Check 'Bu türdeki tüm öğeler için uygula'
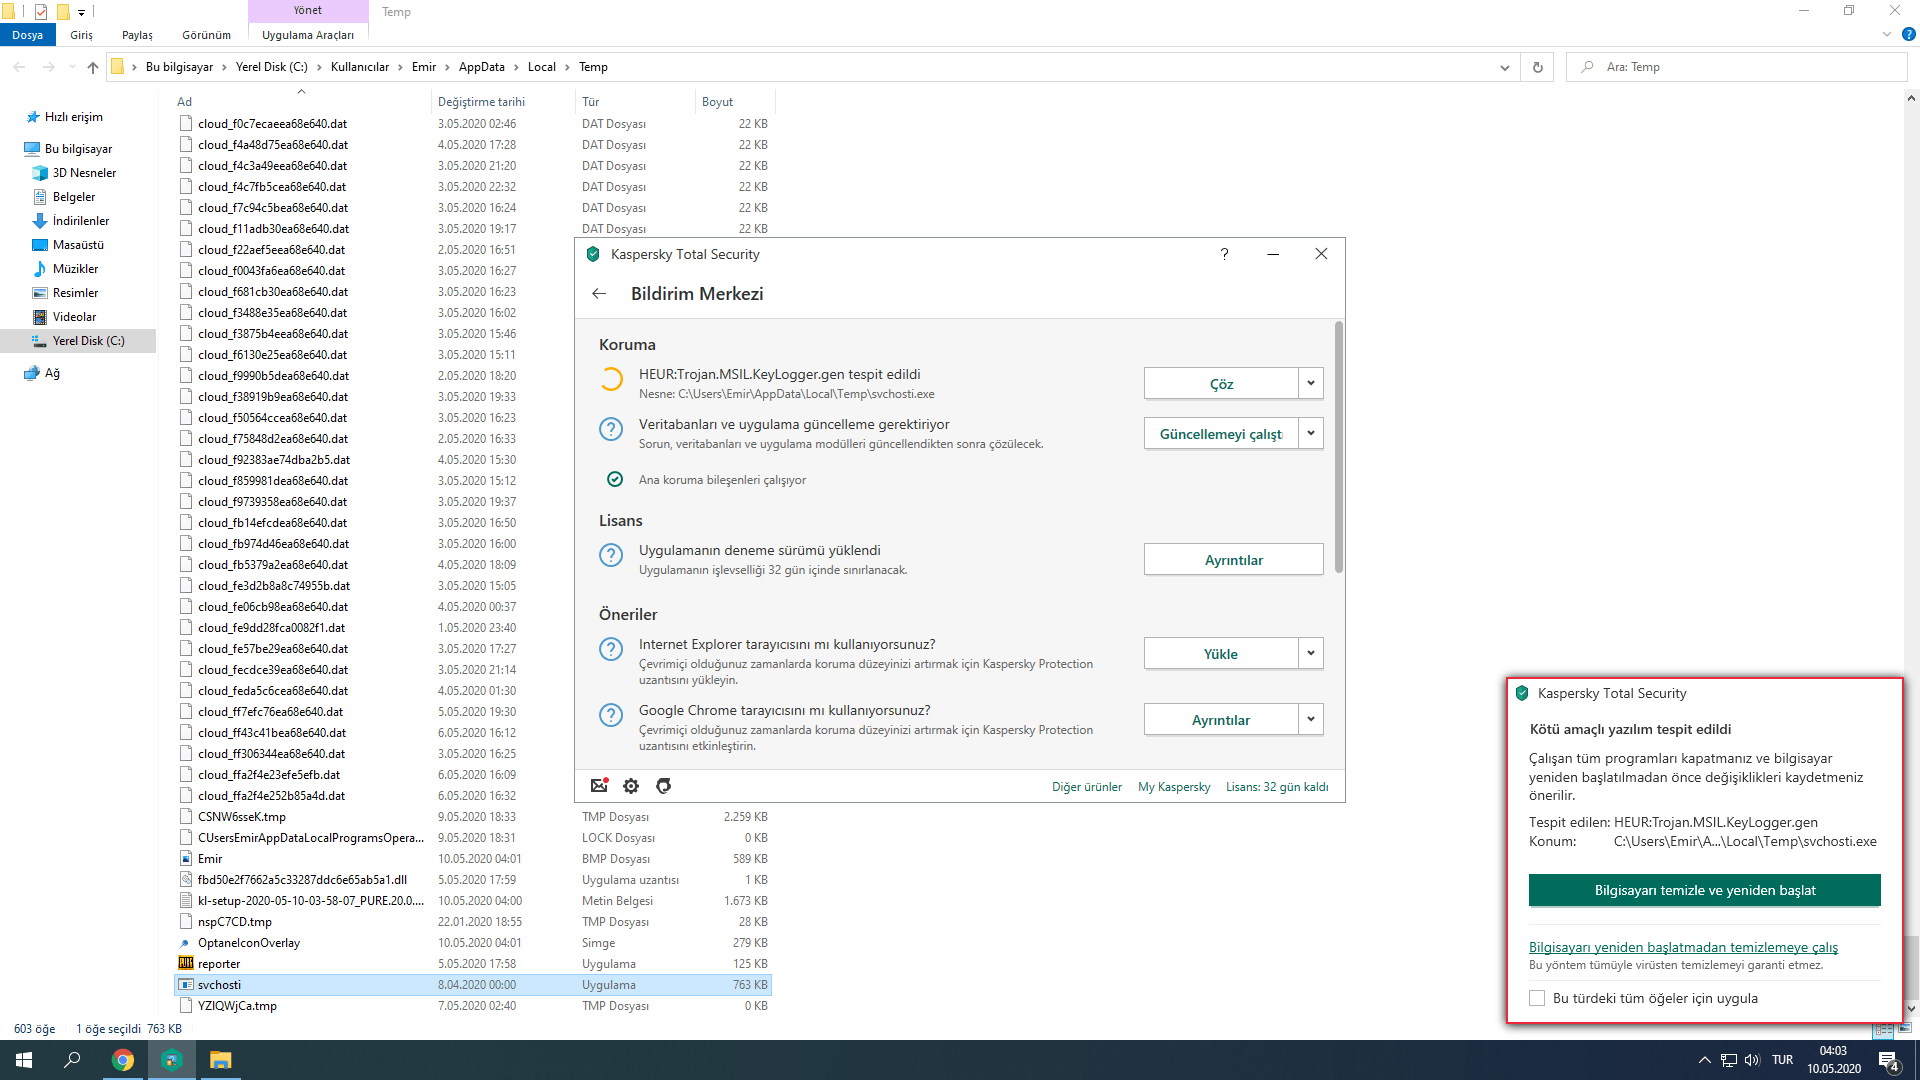The image size is (1920, 1080). [1537, 998]
